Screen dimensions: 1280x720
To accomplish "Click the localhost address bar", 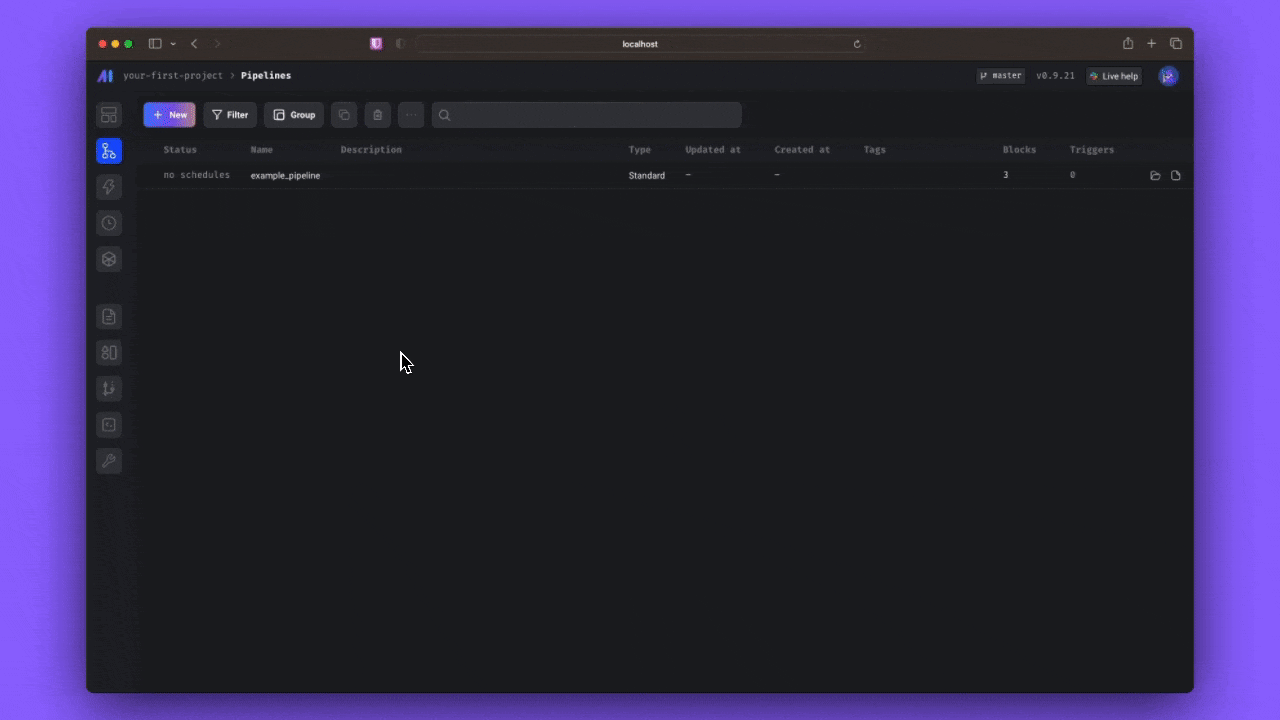I will click(x=640, y=44).
